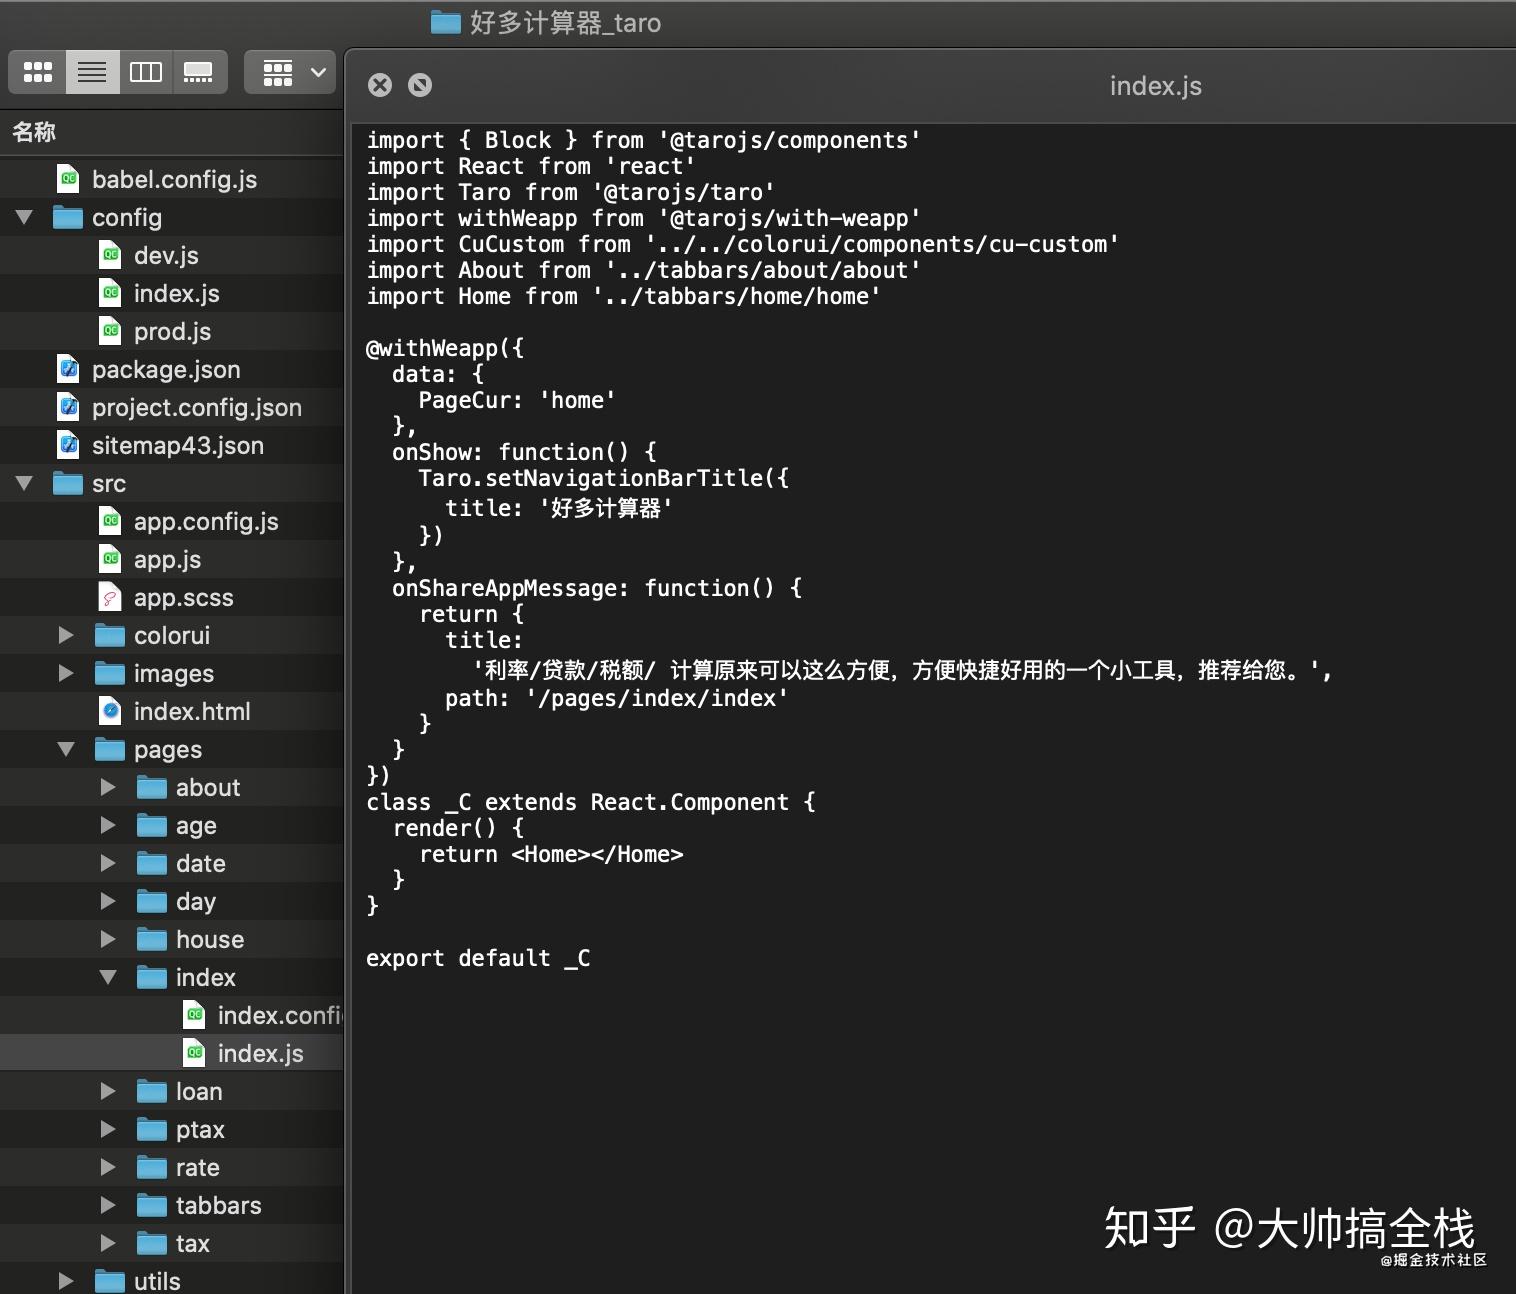1516x1294 pixels.
Task: Expand the tabbars folder
Action: tap(108, 1205)
